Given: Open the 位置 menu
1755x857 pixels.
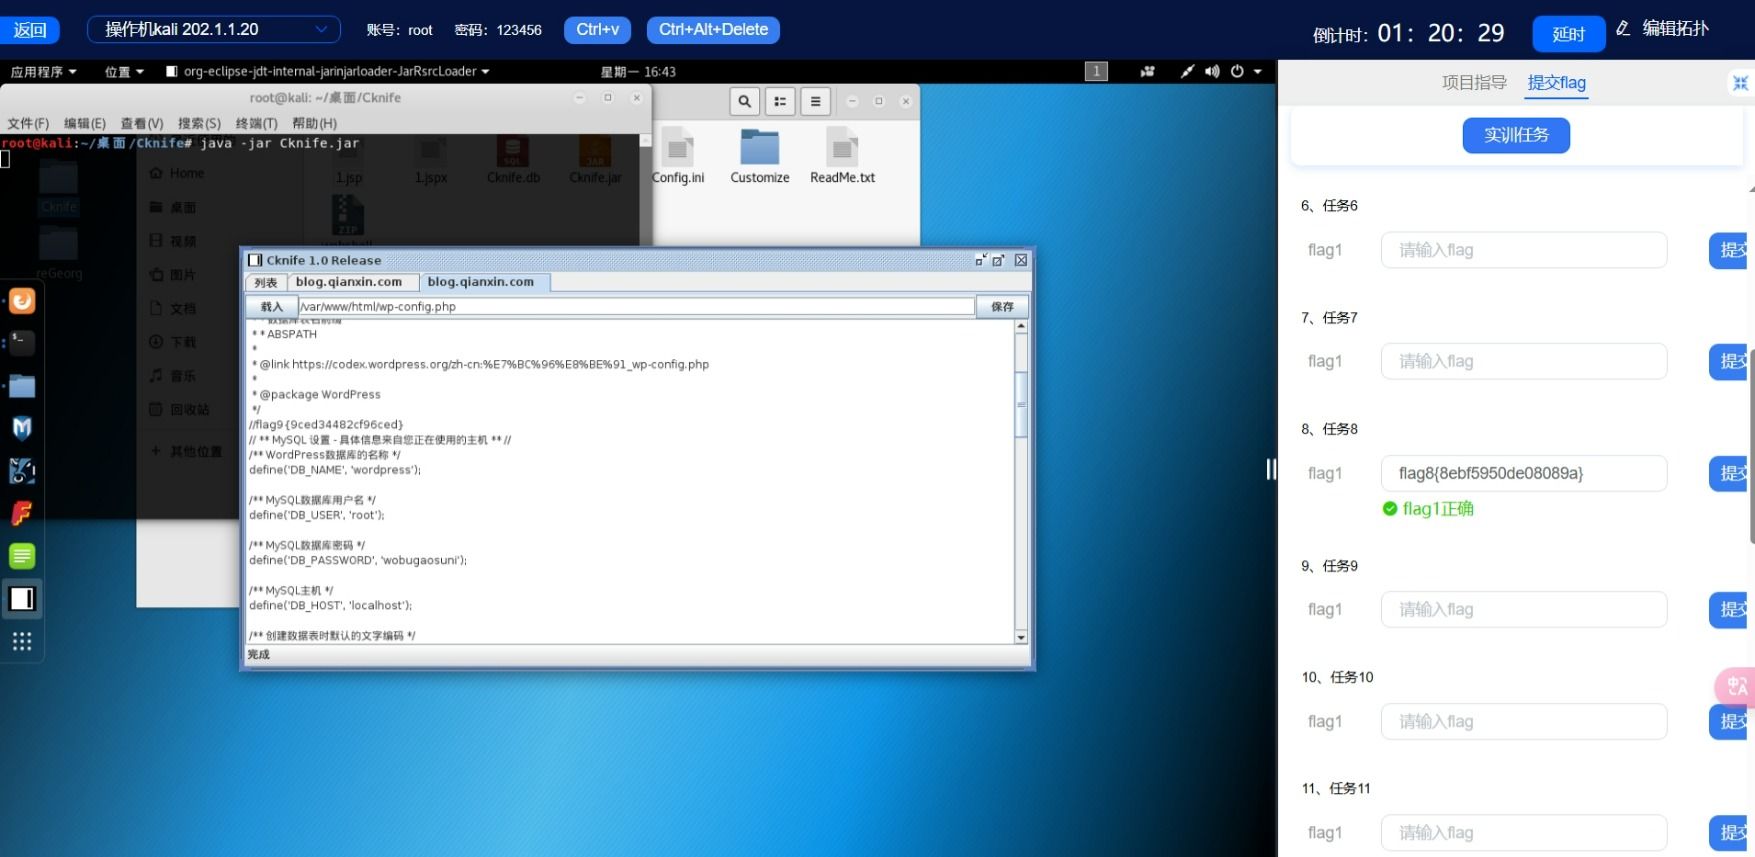Looking at the screenshot, I should [124, 71].
